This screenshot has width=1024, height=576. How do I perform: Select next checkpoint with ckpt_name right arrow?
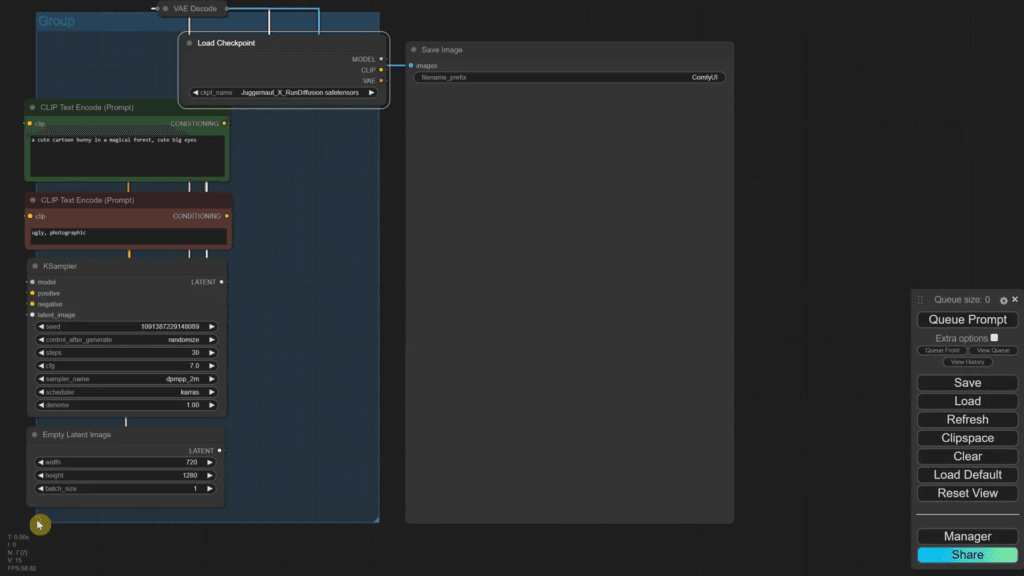(371, 93)
